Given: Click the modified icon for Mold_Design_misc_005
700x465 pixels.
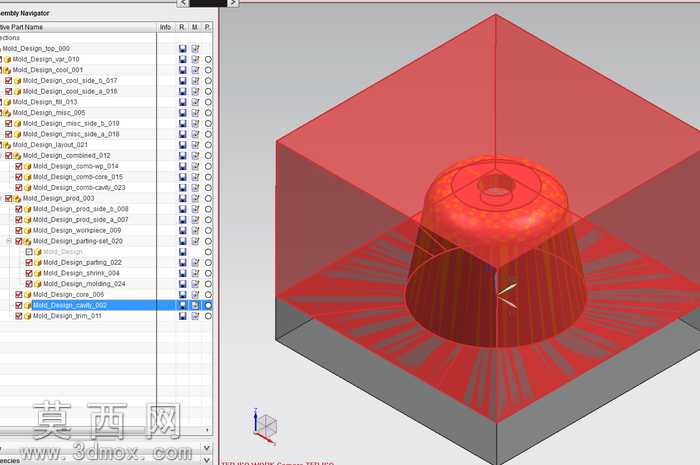Looking at the screenshot, I should click(x=195, y=113).
